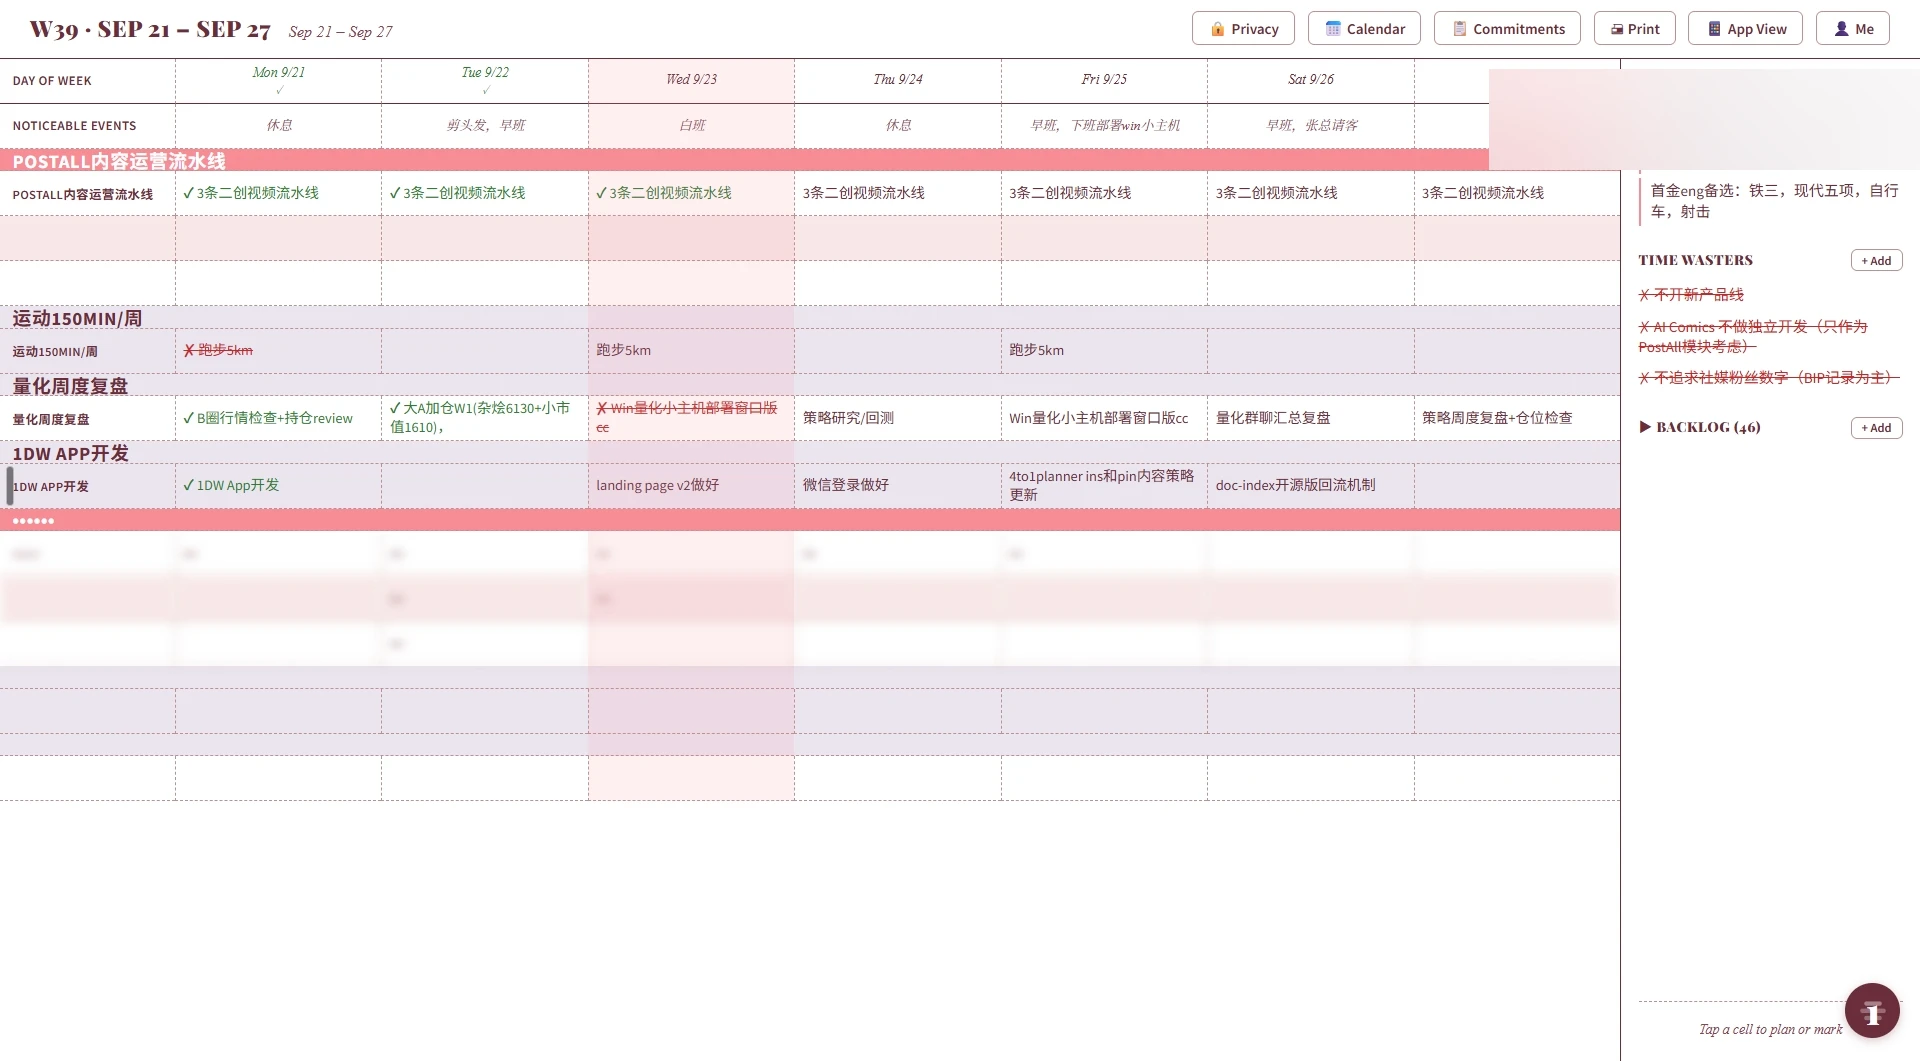Click the lock icon on Privacy

tap(1217, 29)
